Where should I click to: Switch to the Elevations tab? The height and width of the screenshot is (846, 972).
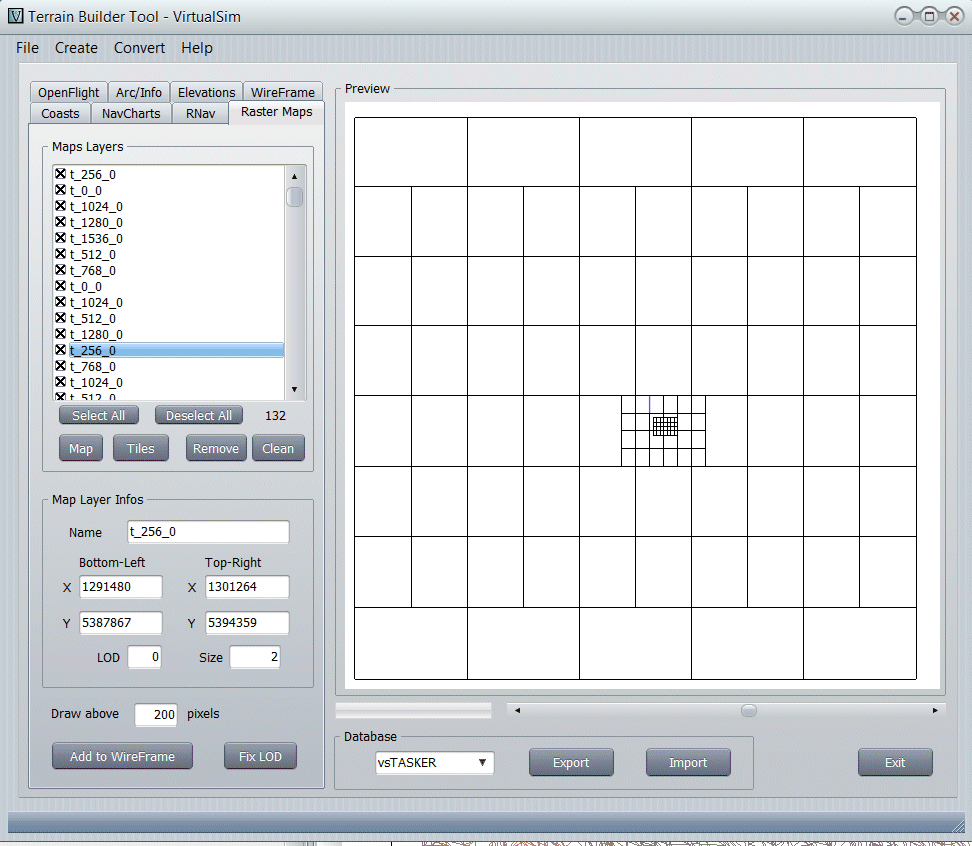[207, 92]
